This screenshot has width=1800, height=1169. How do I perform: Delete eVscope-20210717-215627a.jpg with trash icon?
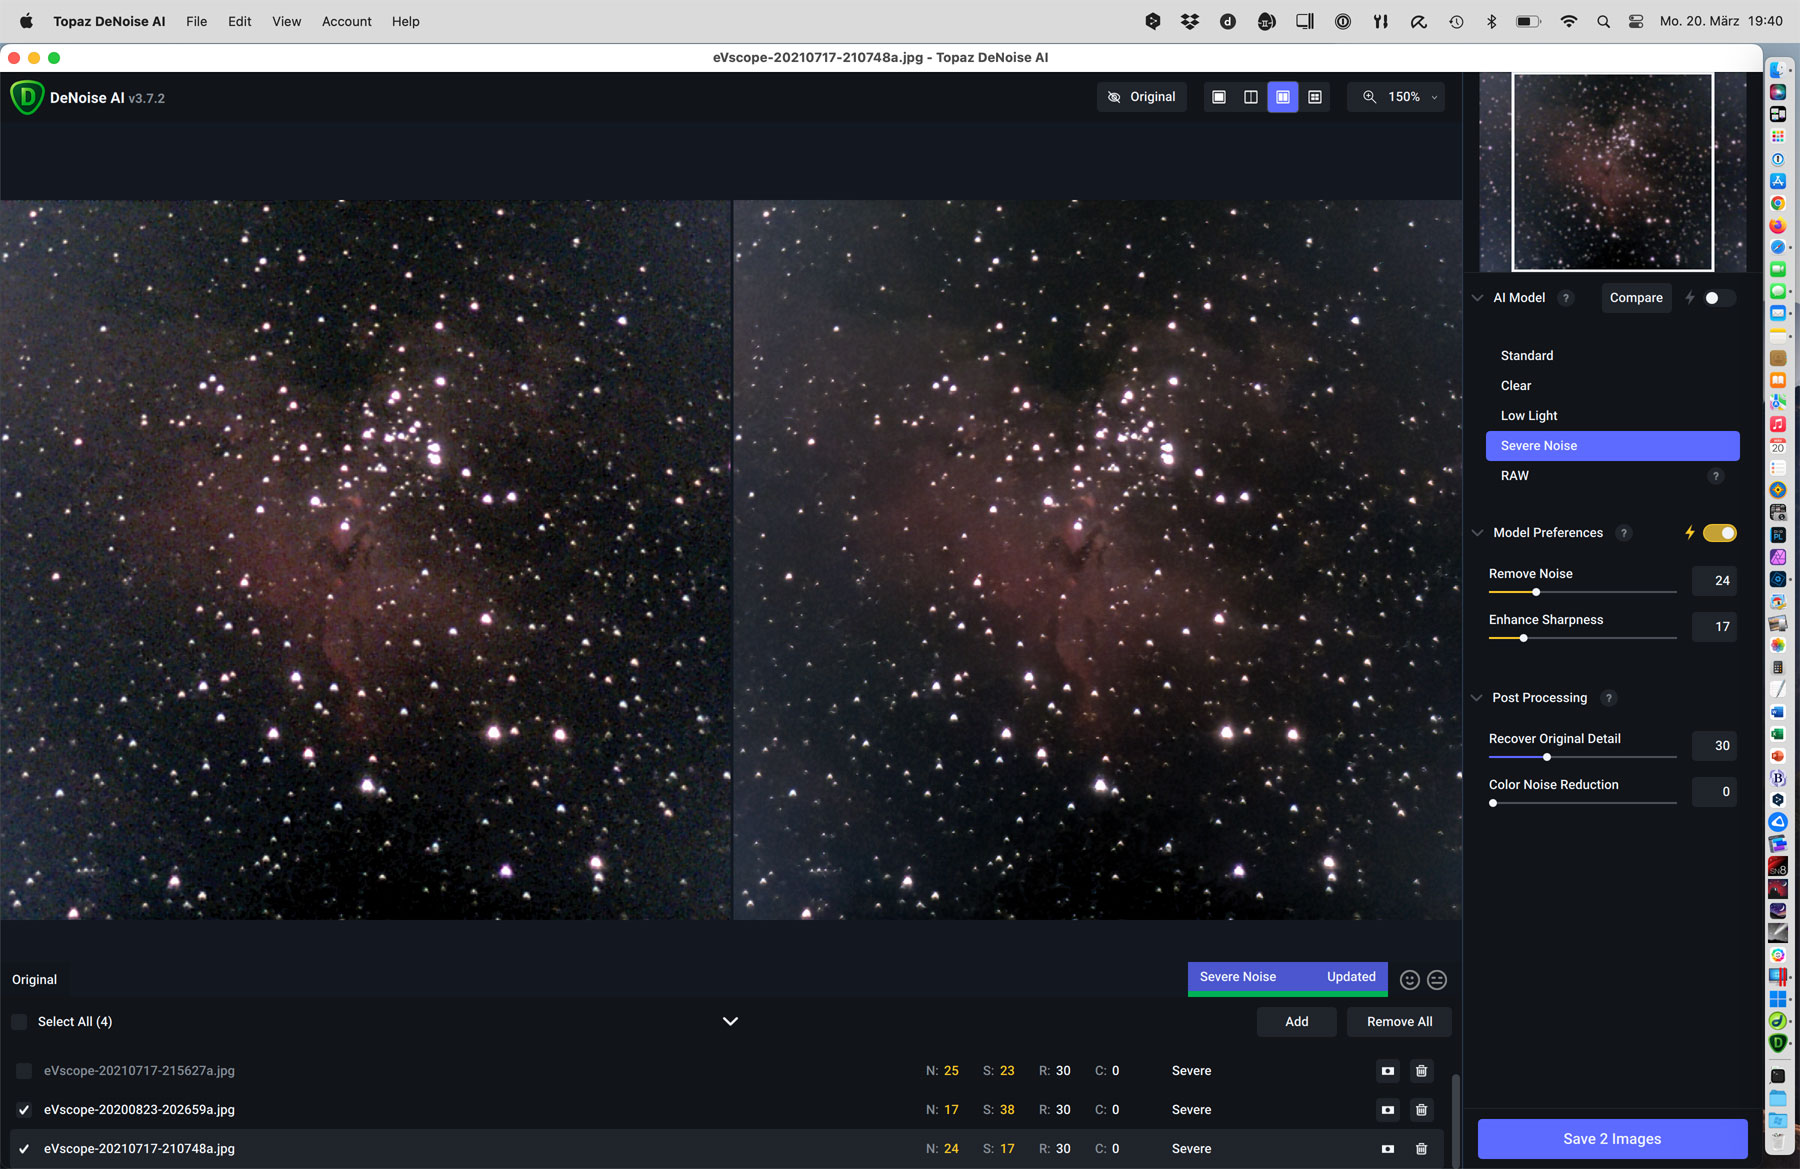point(1421,1071)
